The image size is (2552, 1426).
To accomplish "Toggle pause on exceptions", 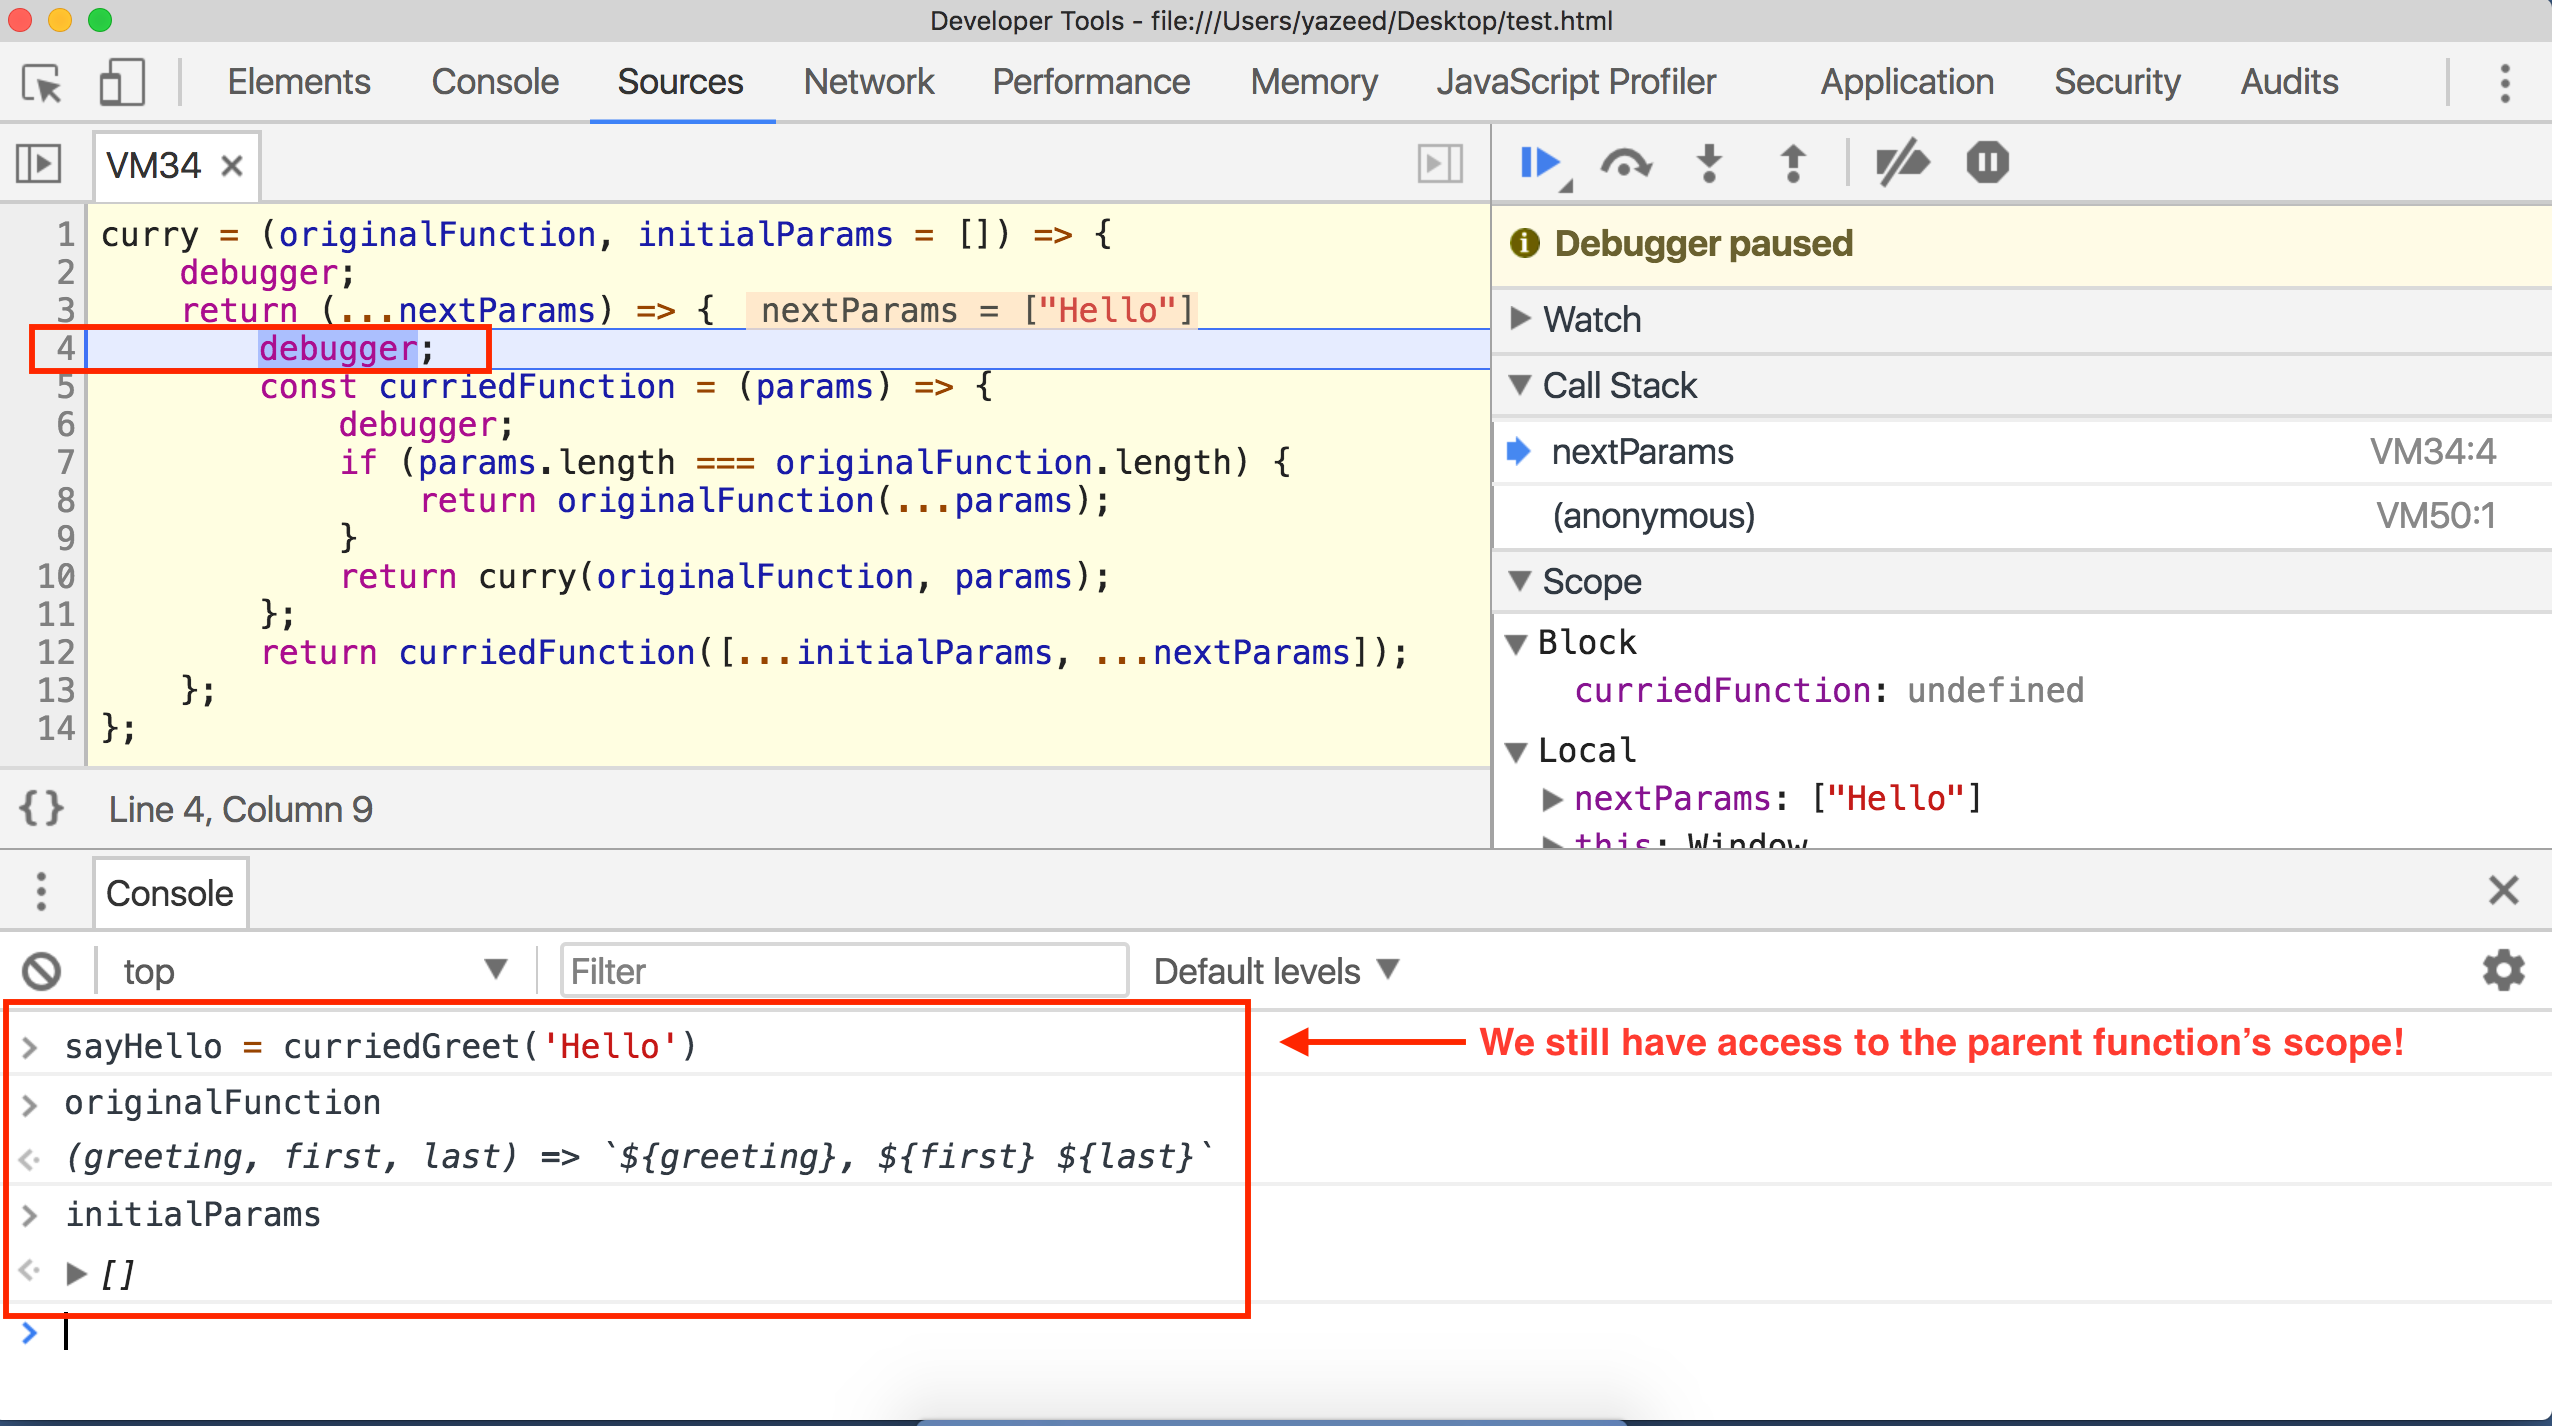I will [1985, 163].
